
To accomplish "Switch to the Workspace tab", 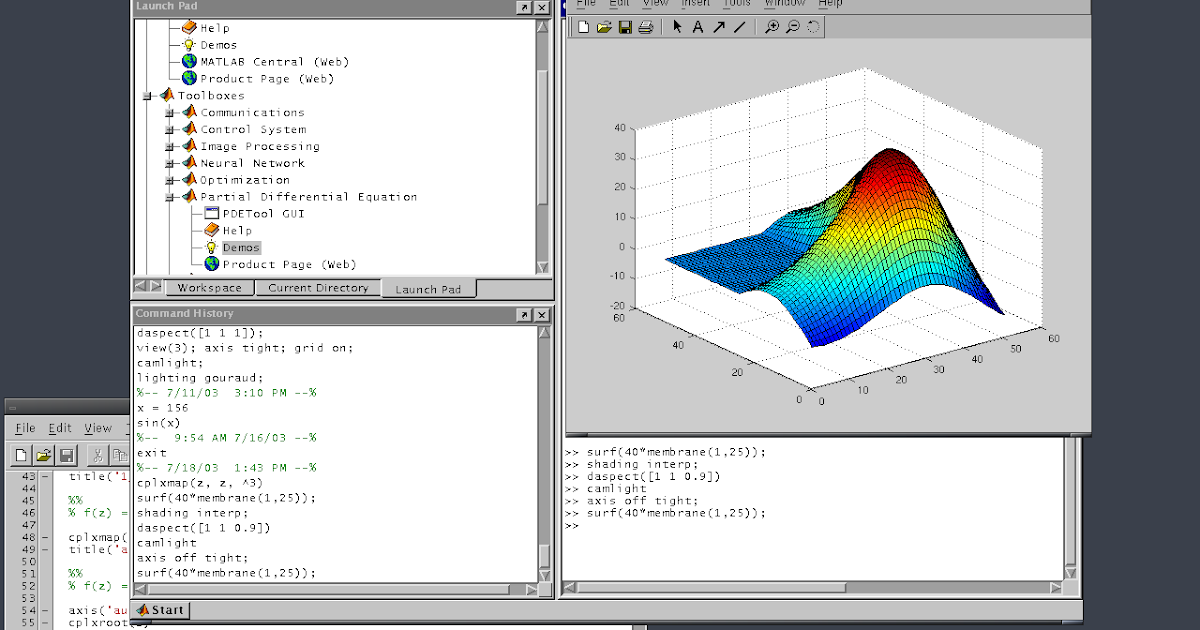I will pos(209,288).
